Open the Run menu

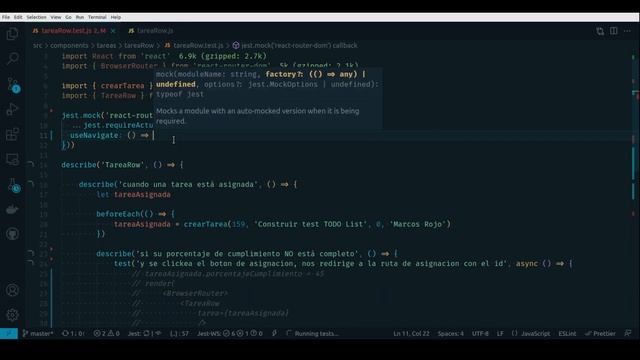click(80, 17)
